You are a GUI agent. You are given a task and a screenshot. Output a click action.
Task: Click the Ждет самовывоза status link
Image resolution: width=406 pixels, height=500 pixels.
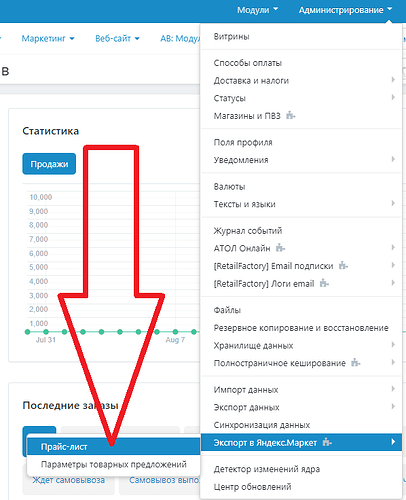(68, 480)
